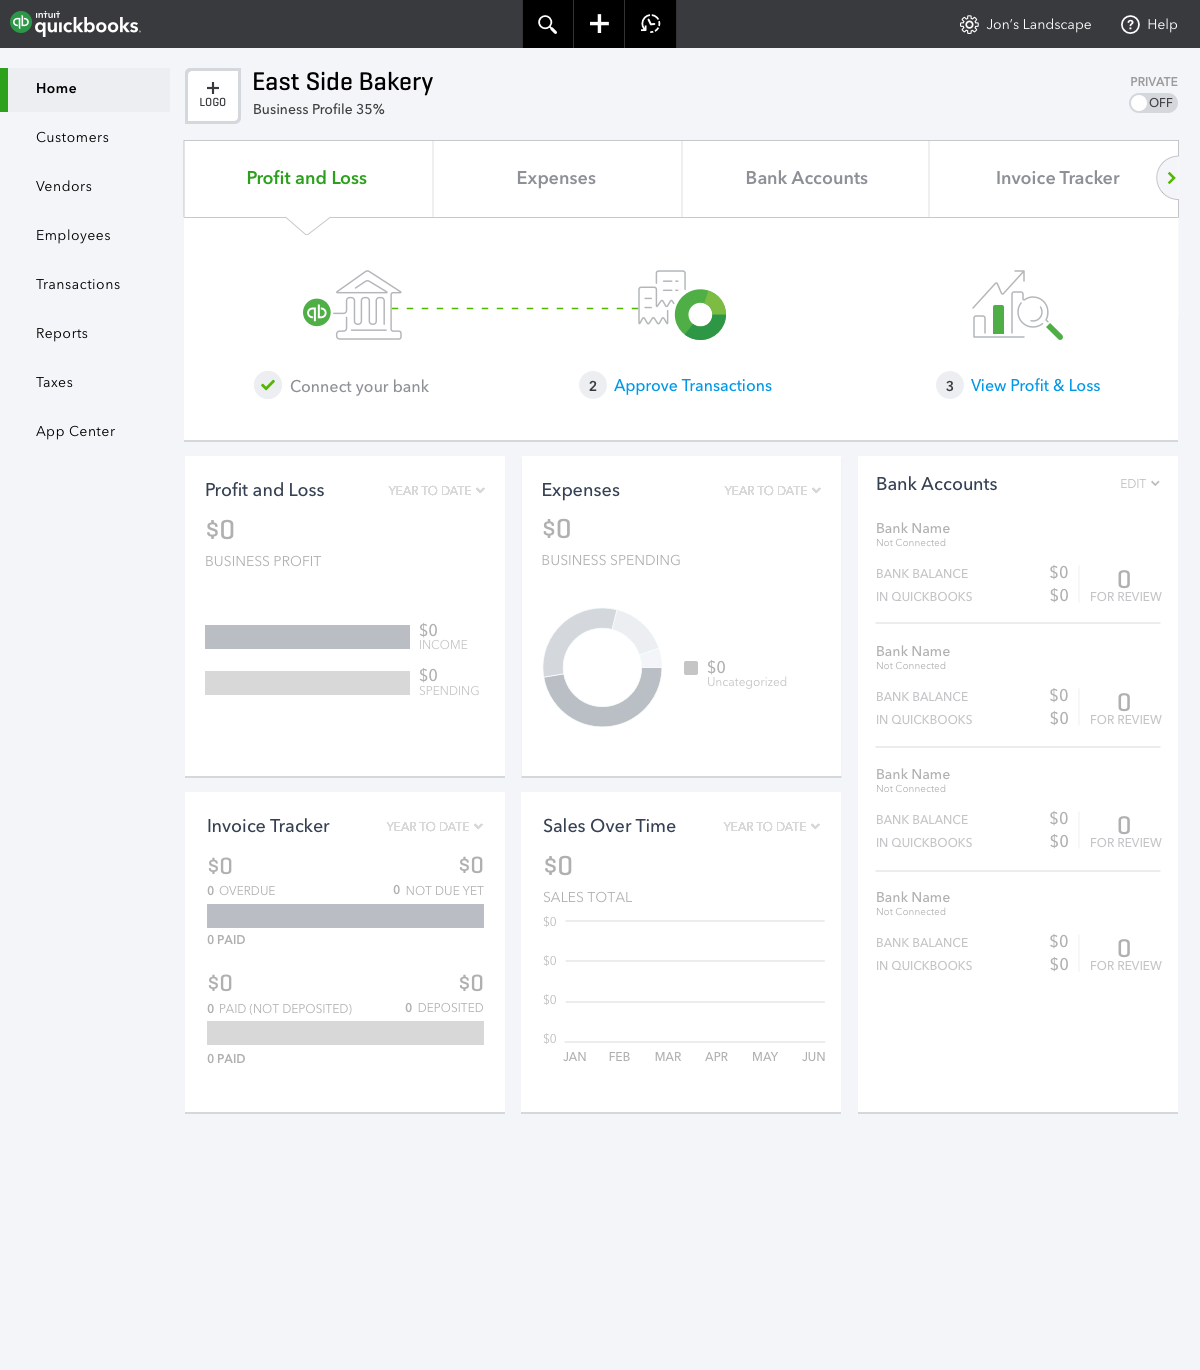Open recent transactions clock icon
This screenshot has width=1200, height=1370.
click(651, 24)
